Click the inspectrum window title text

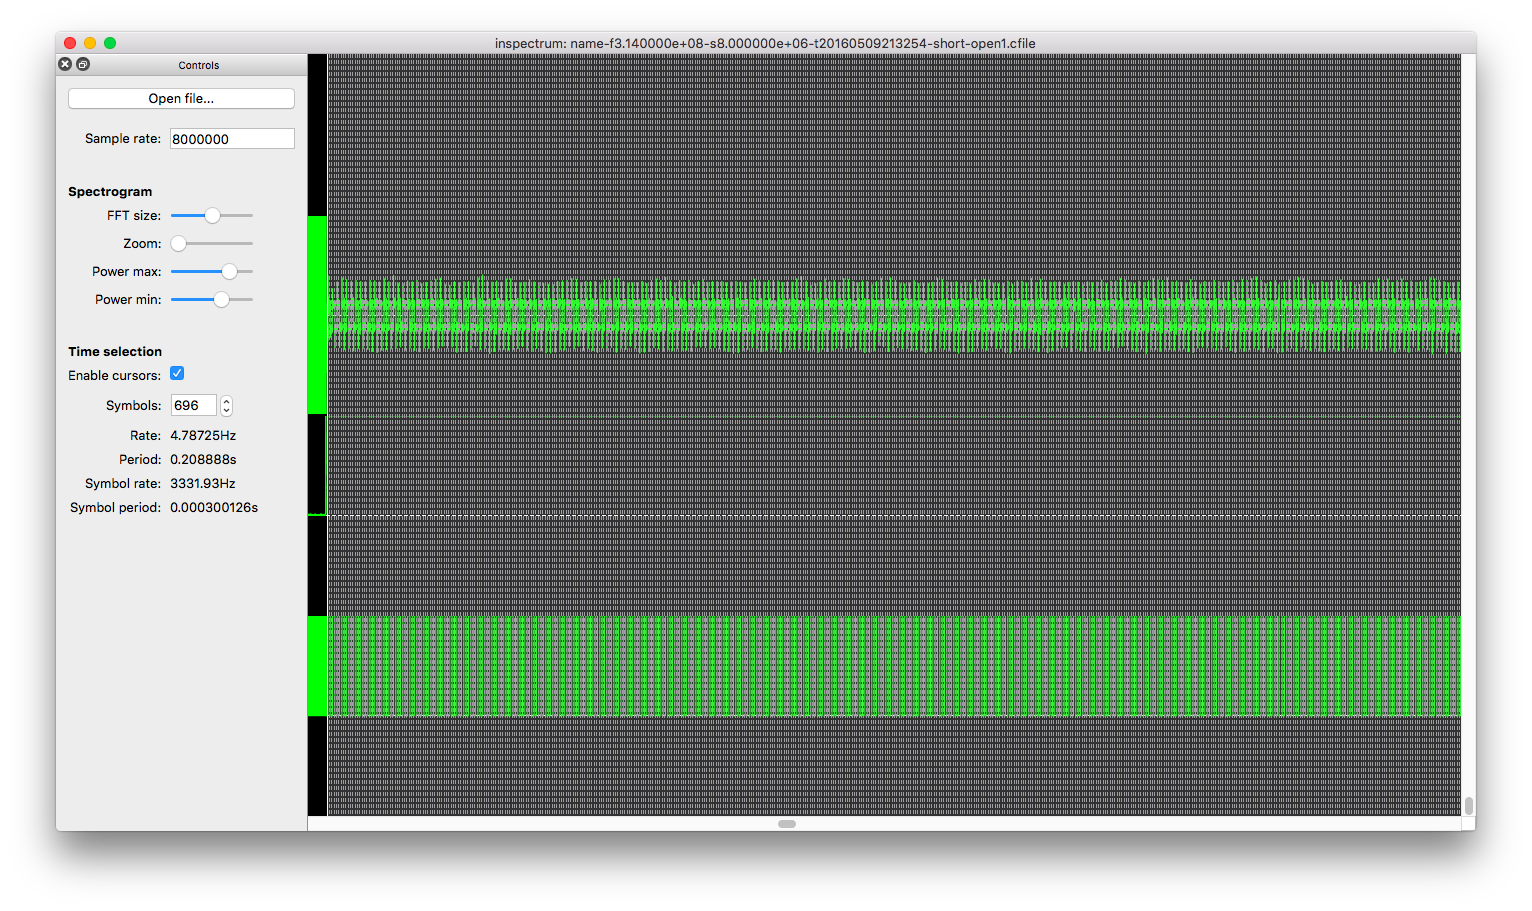[x=765, y=43]
